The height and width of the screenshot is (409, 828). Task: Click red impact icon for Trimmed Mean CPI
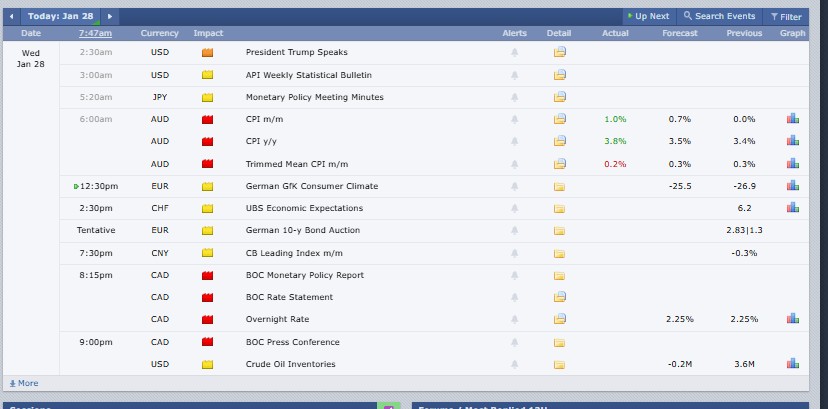pos(208,164)
